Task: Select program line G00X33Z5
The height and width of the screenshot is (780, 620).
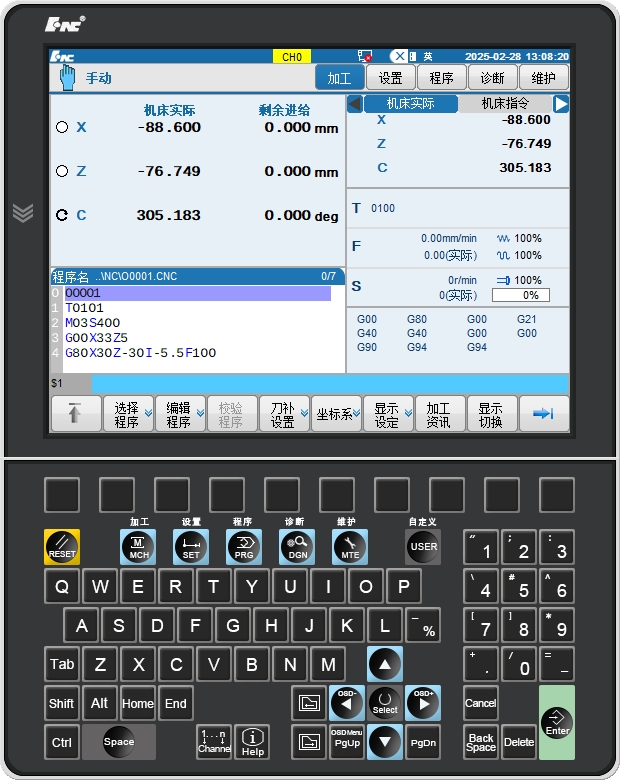Action: pyautogui.click(x=97, y=338)
